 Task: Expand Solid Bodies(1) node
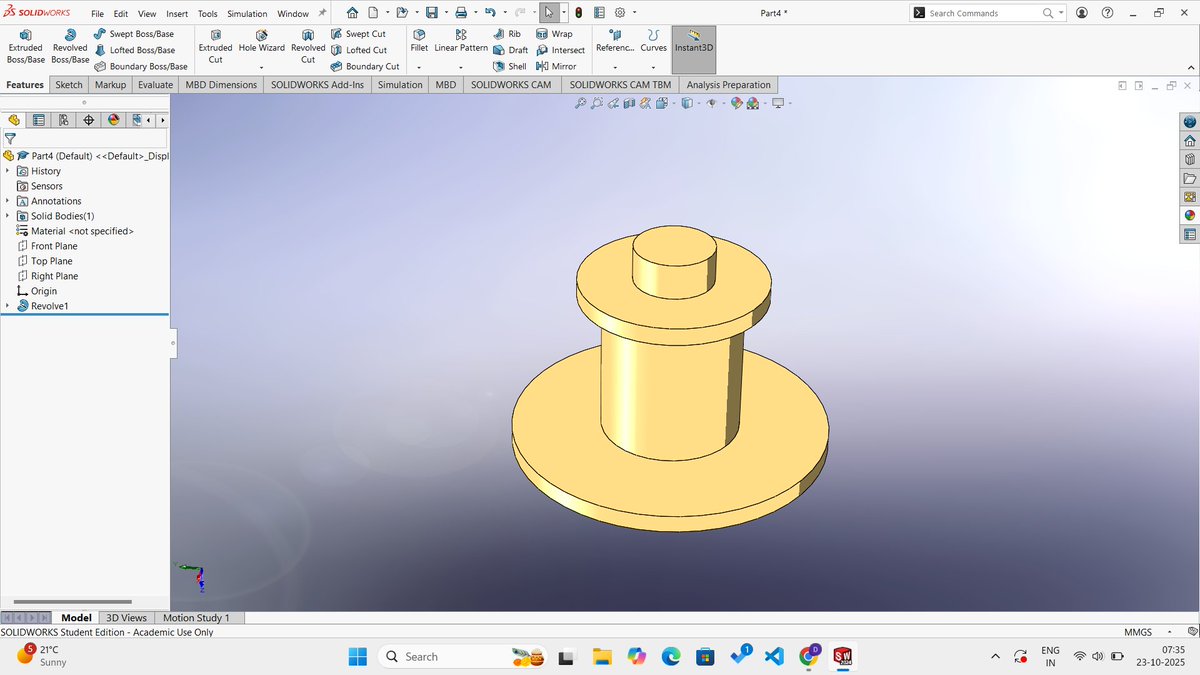[x=7, y=216]
